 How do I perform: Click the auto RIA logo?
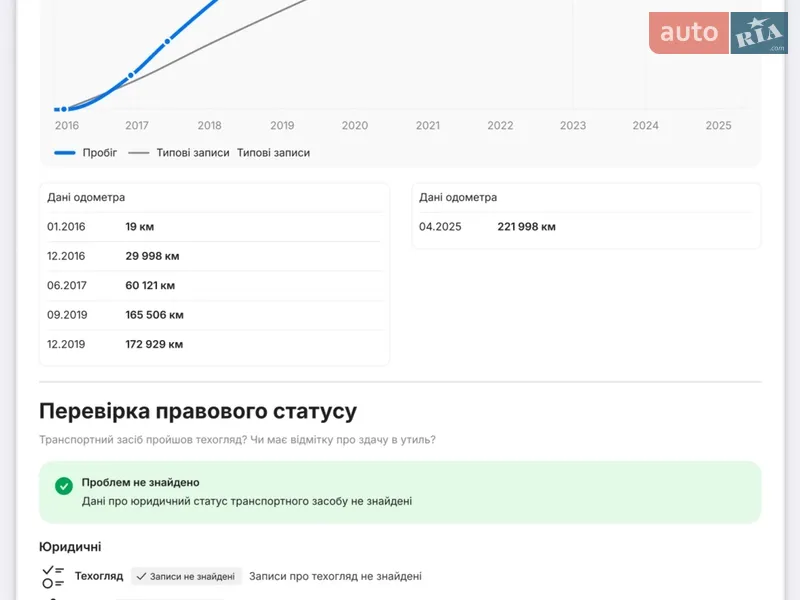[718, 33]
